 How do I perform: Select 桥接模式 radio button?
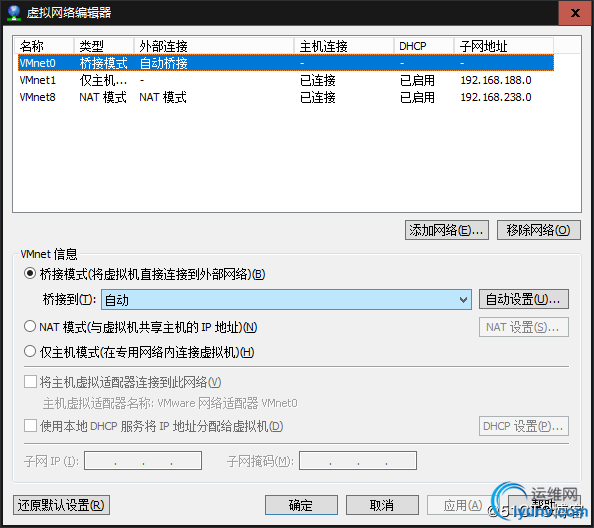point(30,273)
